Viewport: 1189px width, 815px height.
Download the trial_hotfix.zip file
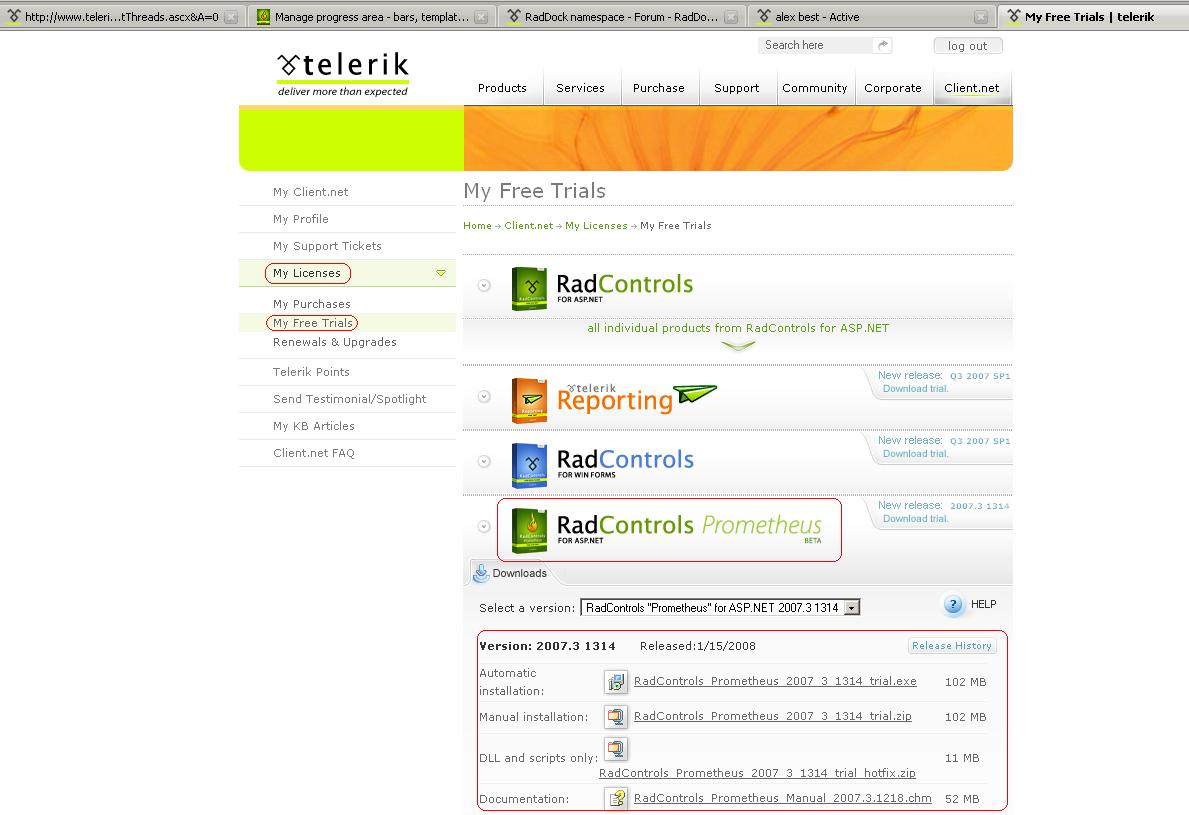pos(757,773)
